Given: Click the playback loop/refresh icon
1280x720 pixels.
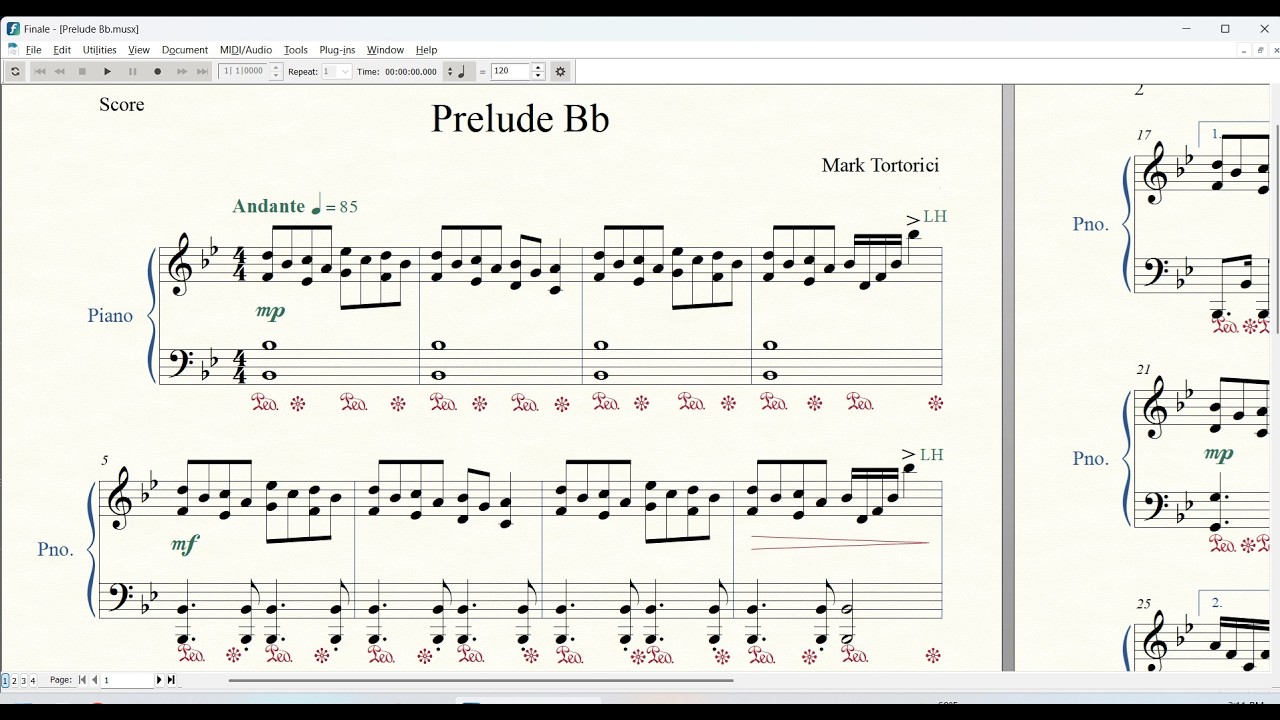Looking at the screenshot, I should (x=15, y=72).
